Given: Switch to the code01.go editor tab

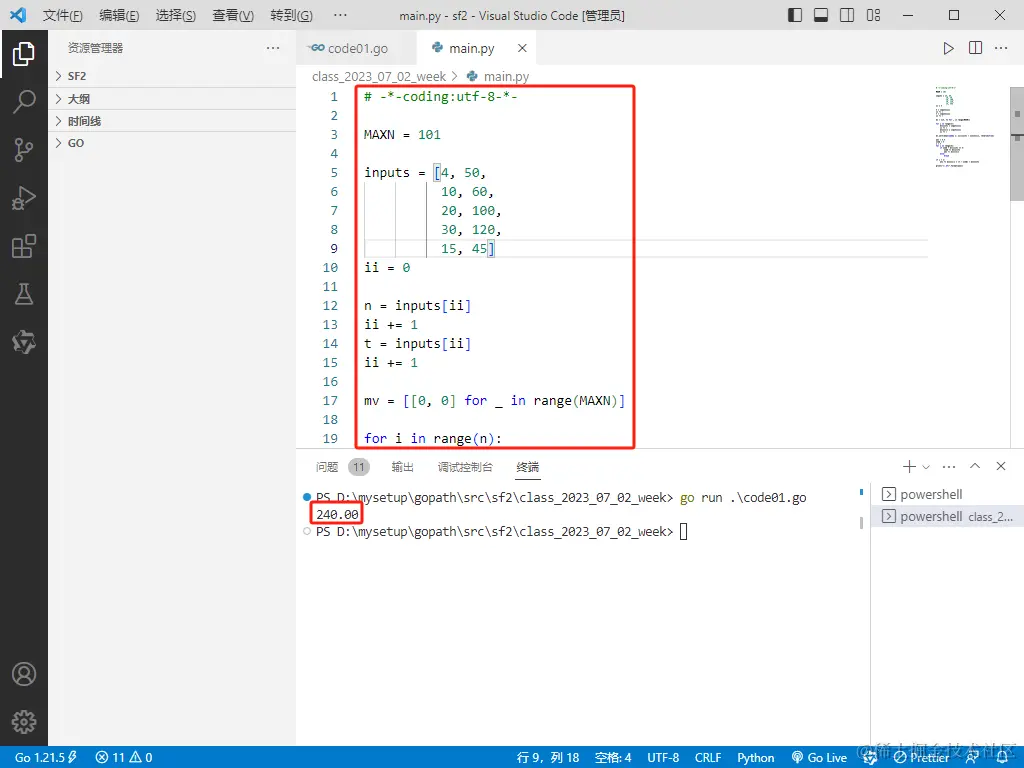Looking at the screenshot, I should 357,48.
